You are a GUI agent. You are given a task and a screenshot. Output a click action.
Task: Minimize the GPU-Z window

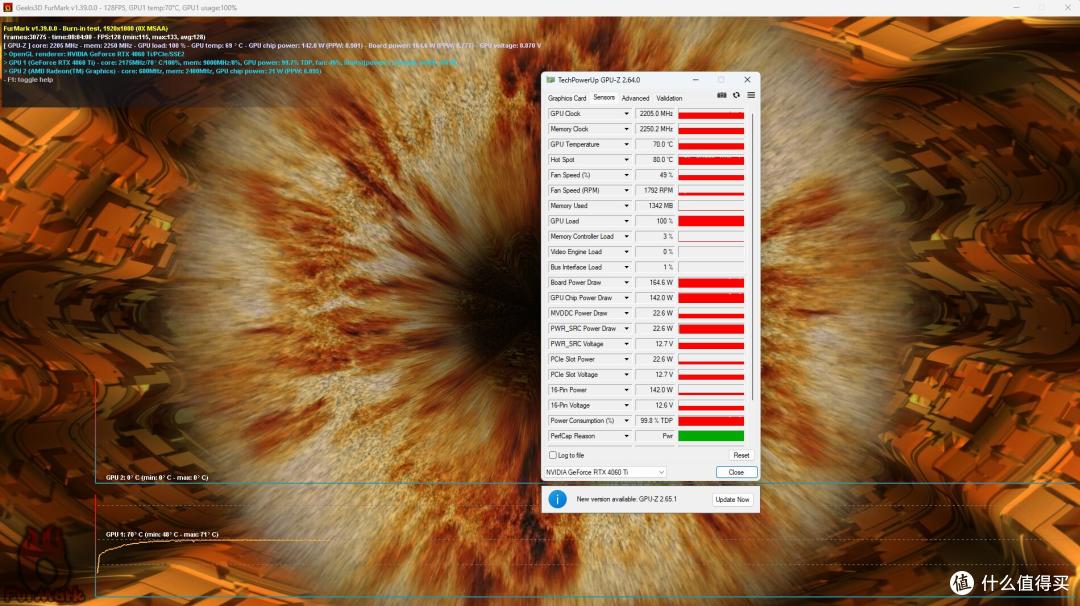click(696, 80)
